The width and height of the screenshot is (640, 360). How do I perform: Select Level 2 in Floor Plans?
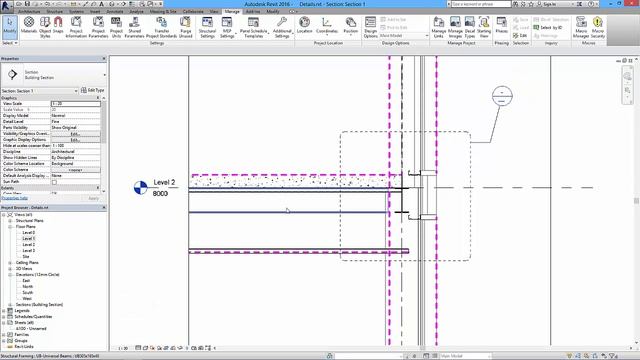[29, 244]
